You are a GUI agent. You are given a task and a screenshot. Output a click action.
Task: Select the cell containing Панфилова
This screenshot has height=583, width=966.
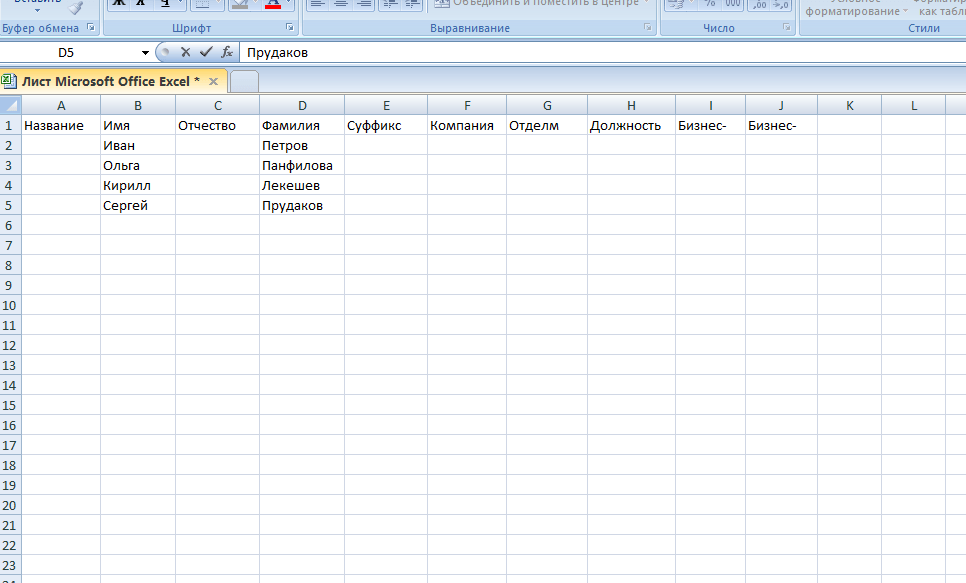tap(302, 165)
